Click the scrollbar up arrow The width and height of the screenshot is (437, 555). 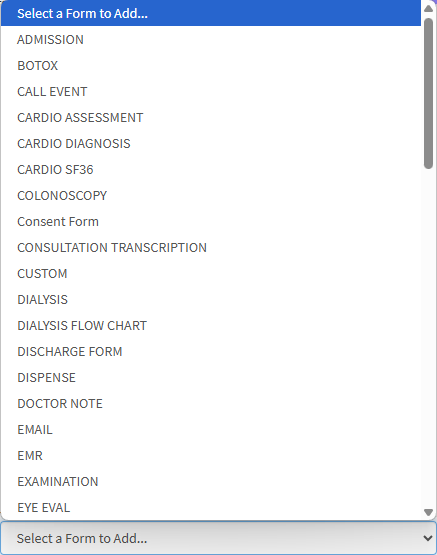click(x=429, y=8)
